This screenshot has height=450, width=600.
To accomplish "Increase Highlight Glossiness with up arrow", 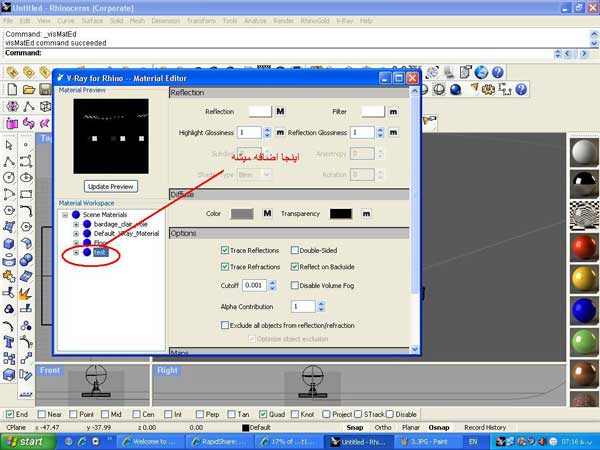I will click(x=267, y=130).
